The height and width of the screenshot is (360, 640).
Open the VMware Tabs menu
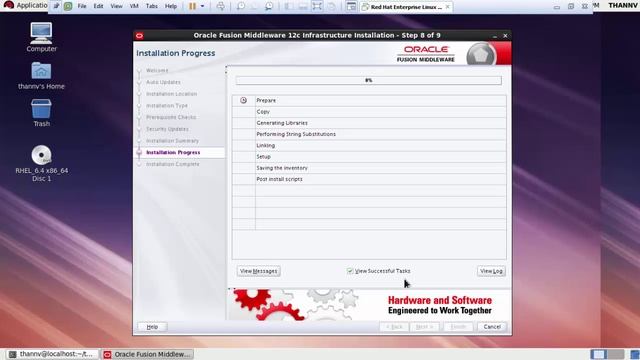pos(152,6)
